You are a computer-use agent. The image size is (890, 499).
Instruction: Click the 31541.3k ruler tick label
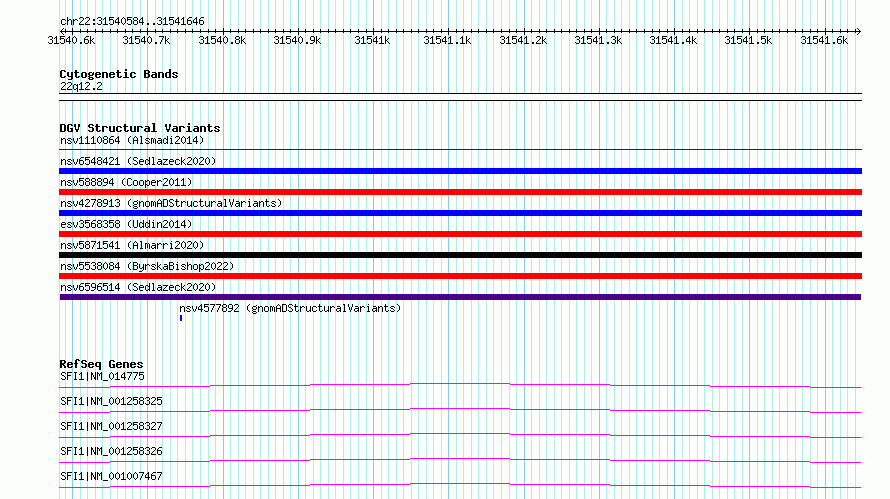click(598, 40)
